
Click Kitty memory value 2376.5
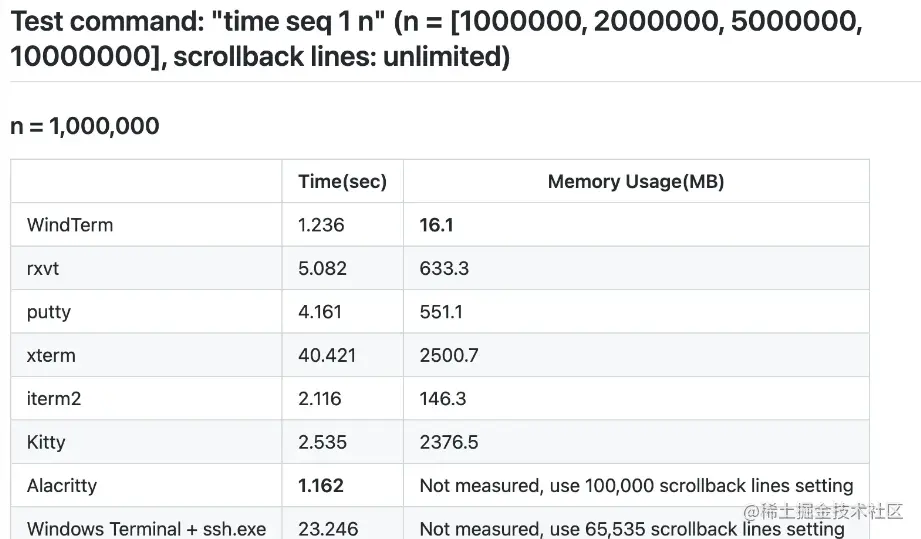tap(449, 442)
